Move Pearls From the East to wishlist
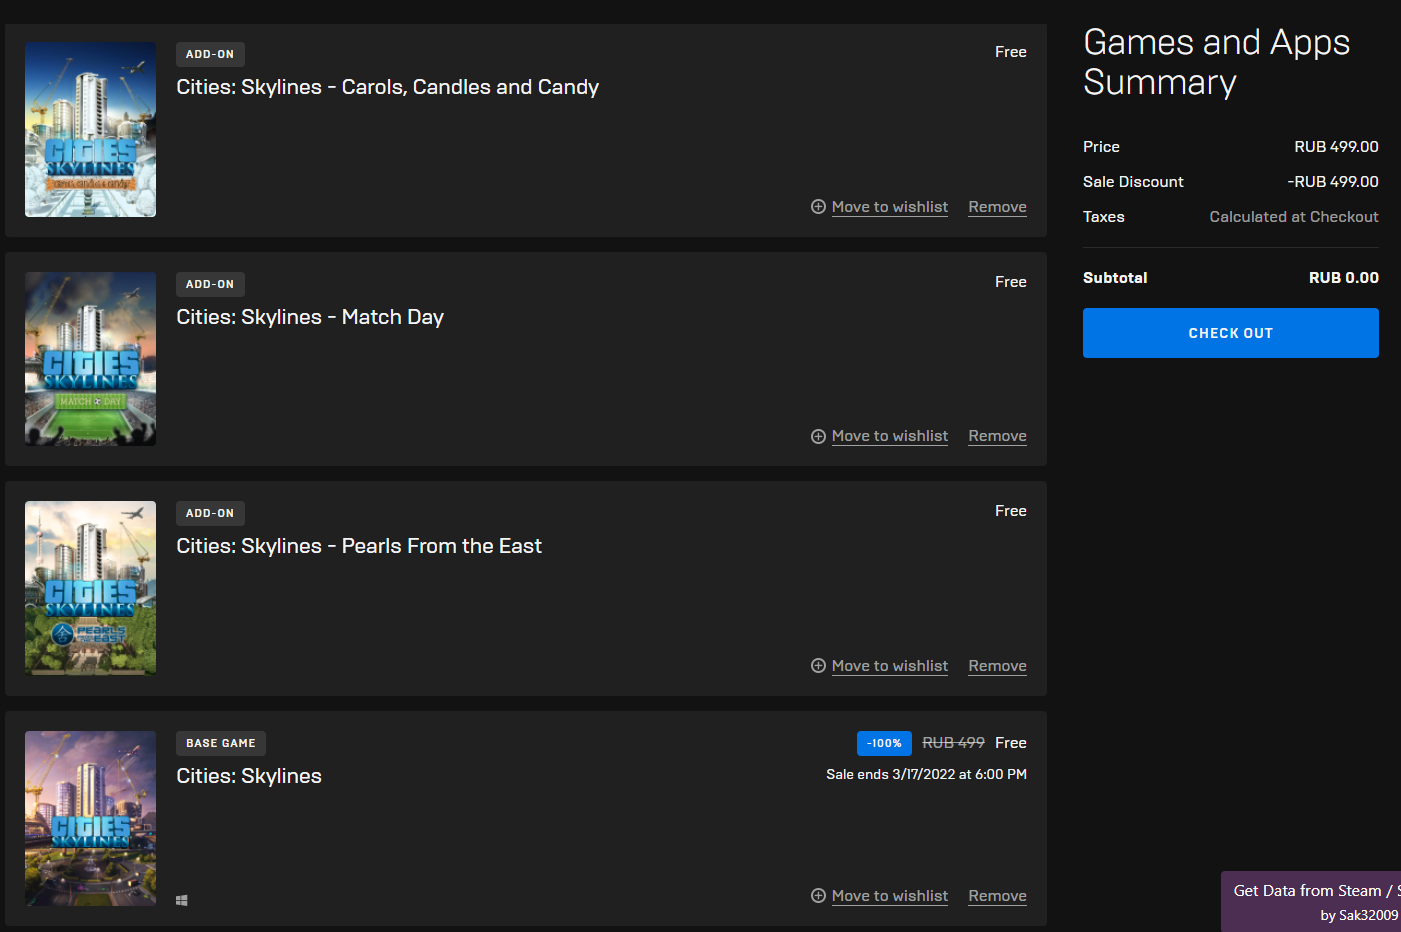 [890, 666]
